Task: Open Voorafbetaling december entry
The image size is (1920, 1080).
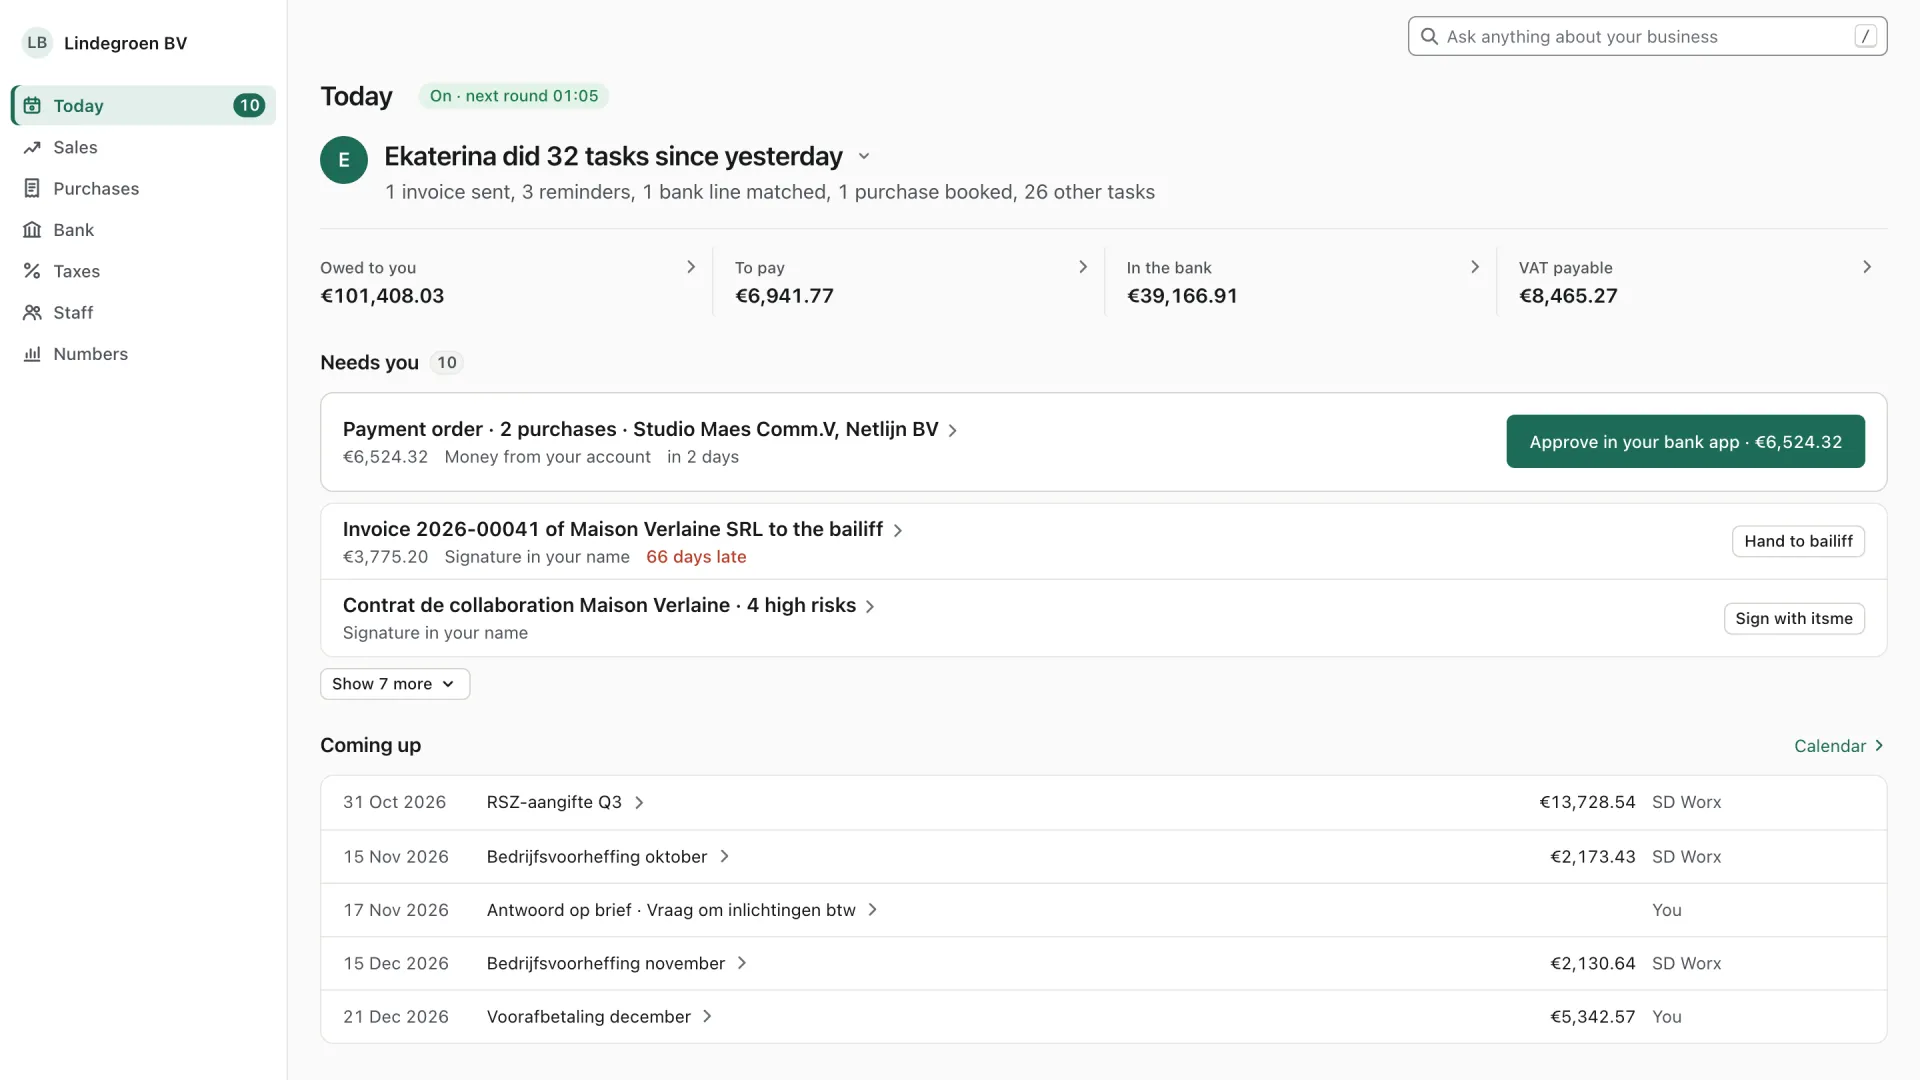Action: 1103,1017
